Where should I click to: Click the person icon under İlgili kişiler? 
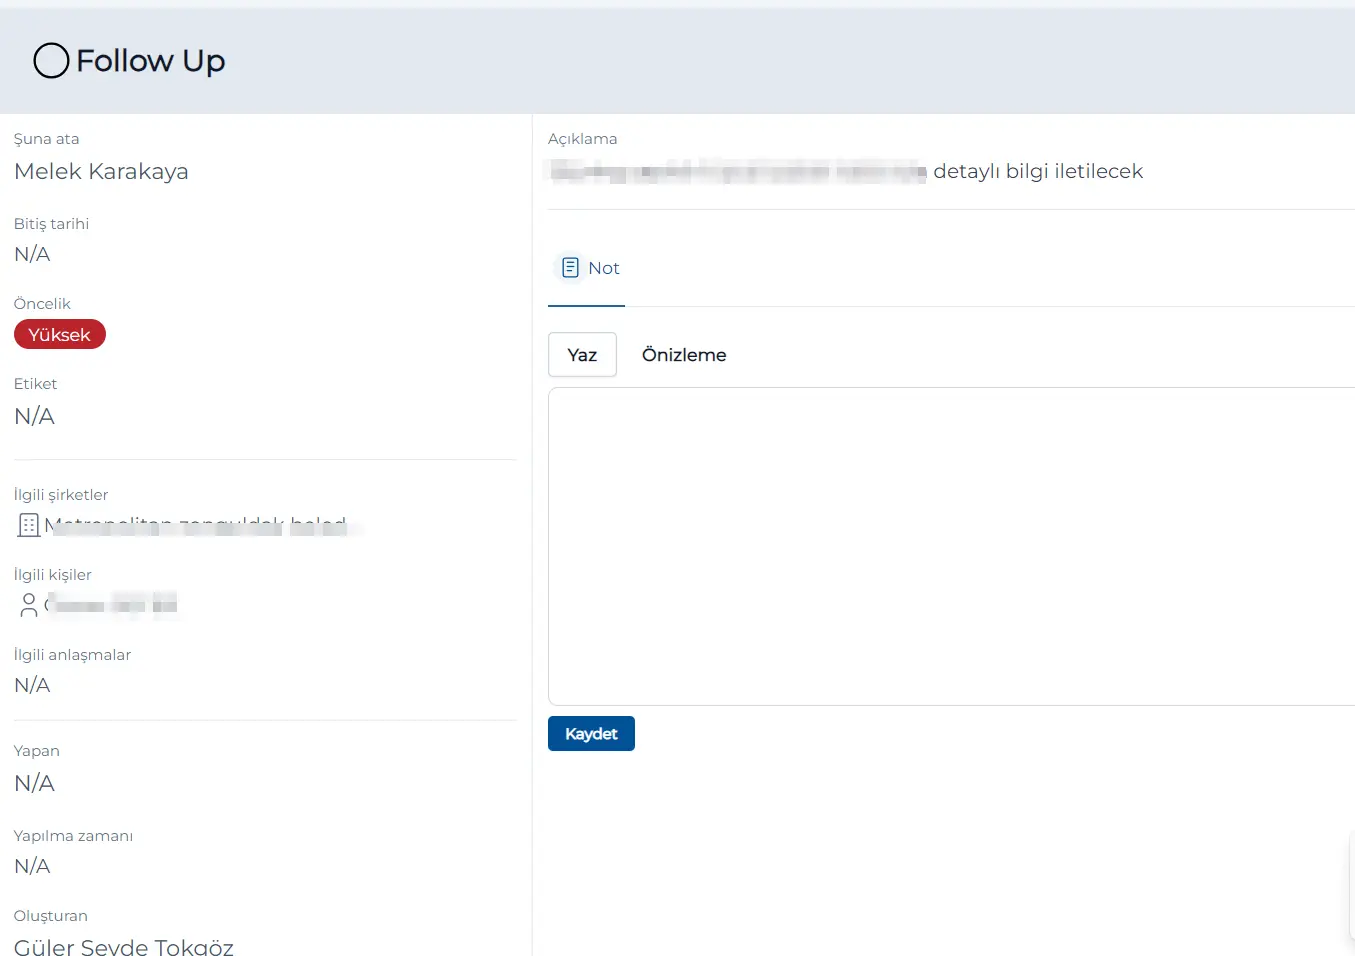click(x=29, y=604)
